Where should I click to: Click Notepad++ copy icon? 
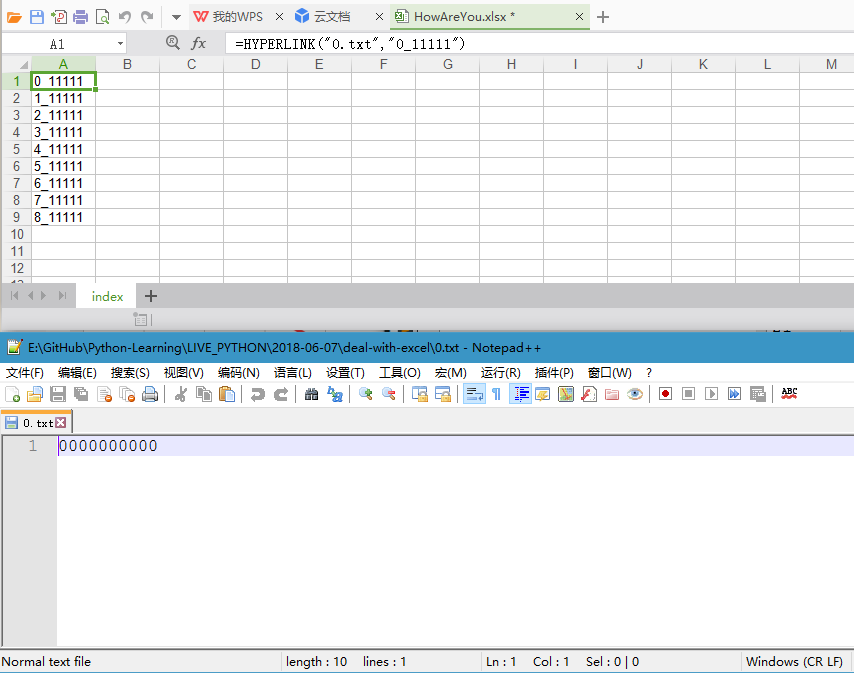[204, 394]
